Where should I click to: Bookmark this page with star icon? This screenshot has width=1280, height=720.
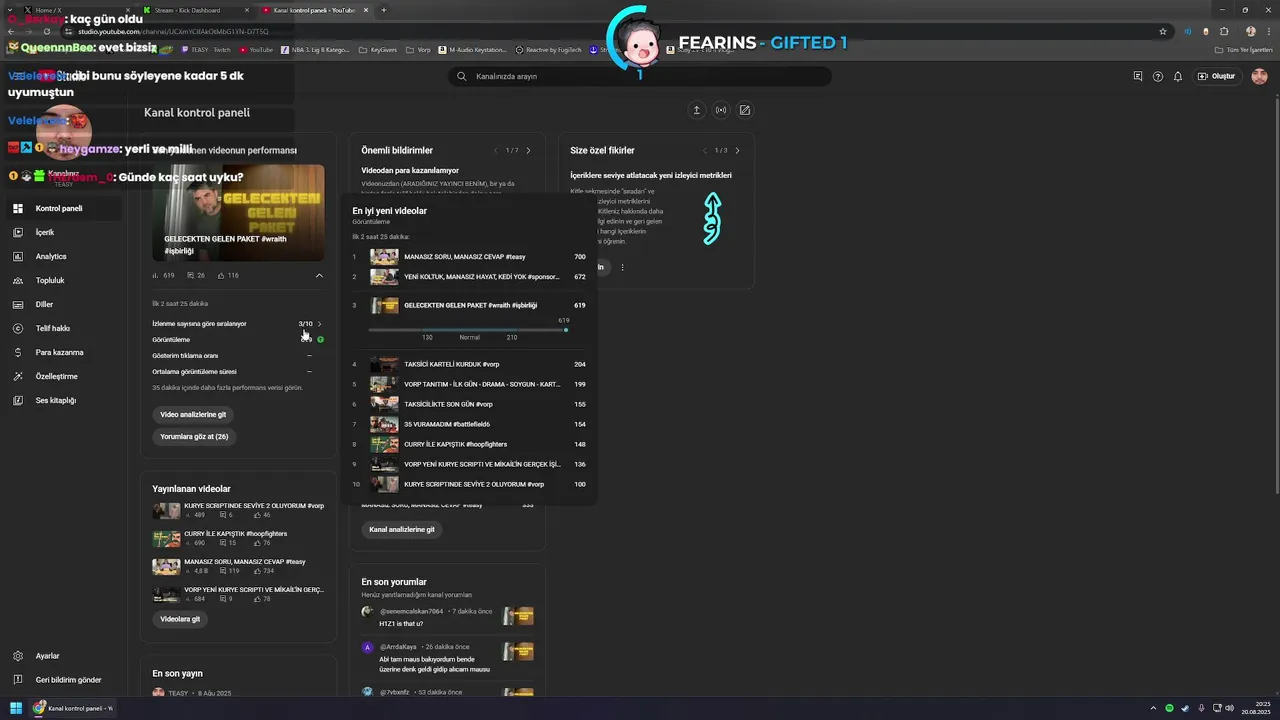click(x=1163, y=31)
